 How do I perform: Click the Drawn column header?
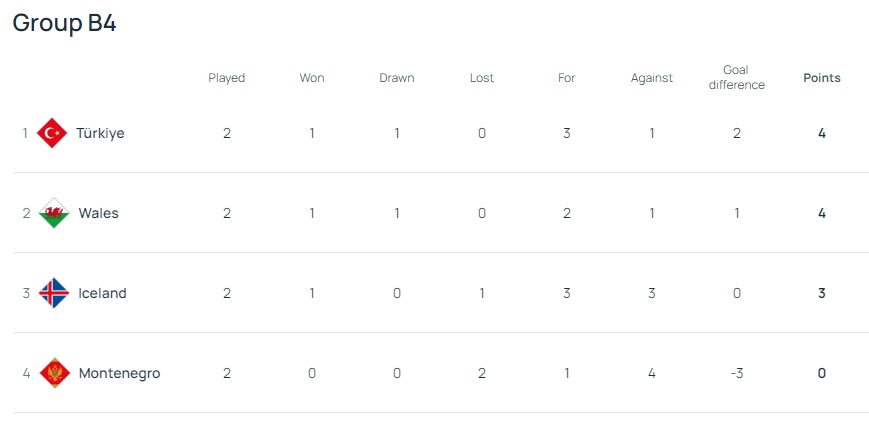point(397,78)
